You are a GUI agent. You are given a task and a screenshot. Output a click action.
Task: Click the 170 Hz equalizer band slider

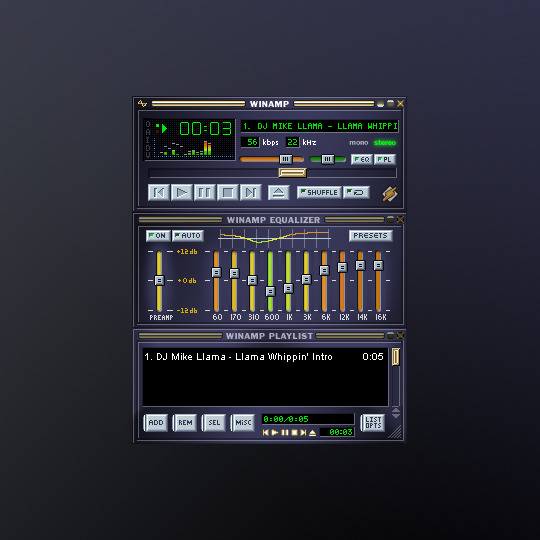[234, 273]
